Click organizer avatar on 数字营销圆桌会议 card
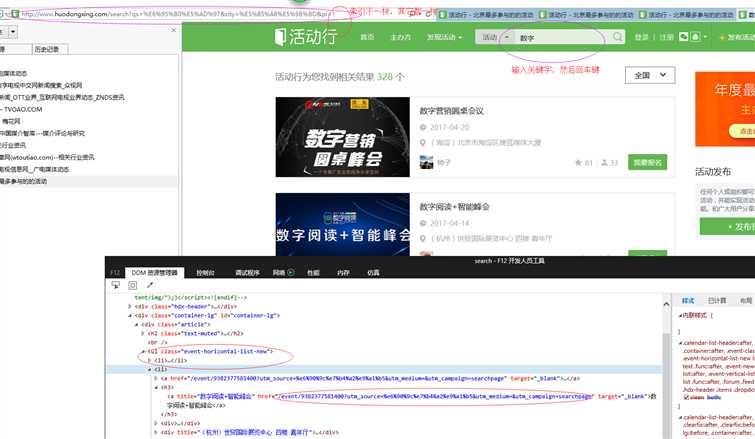The height and width of the screenshot is (439, 755). 426,162
